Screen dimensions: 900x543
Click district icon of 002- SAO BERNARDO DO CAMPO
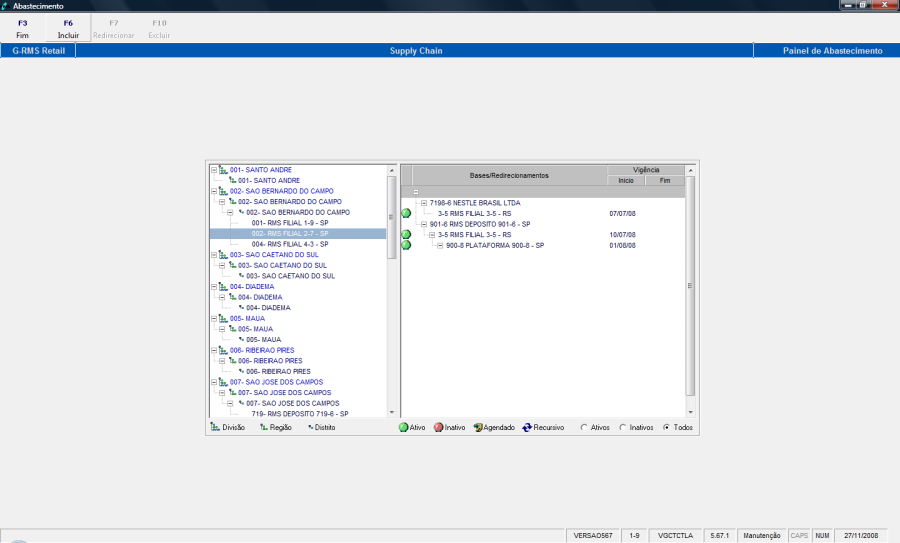pos(241,212)
